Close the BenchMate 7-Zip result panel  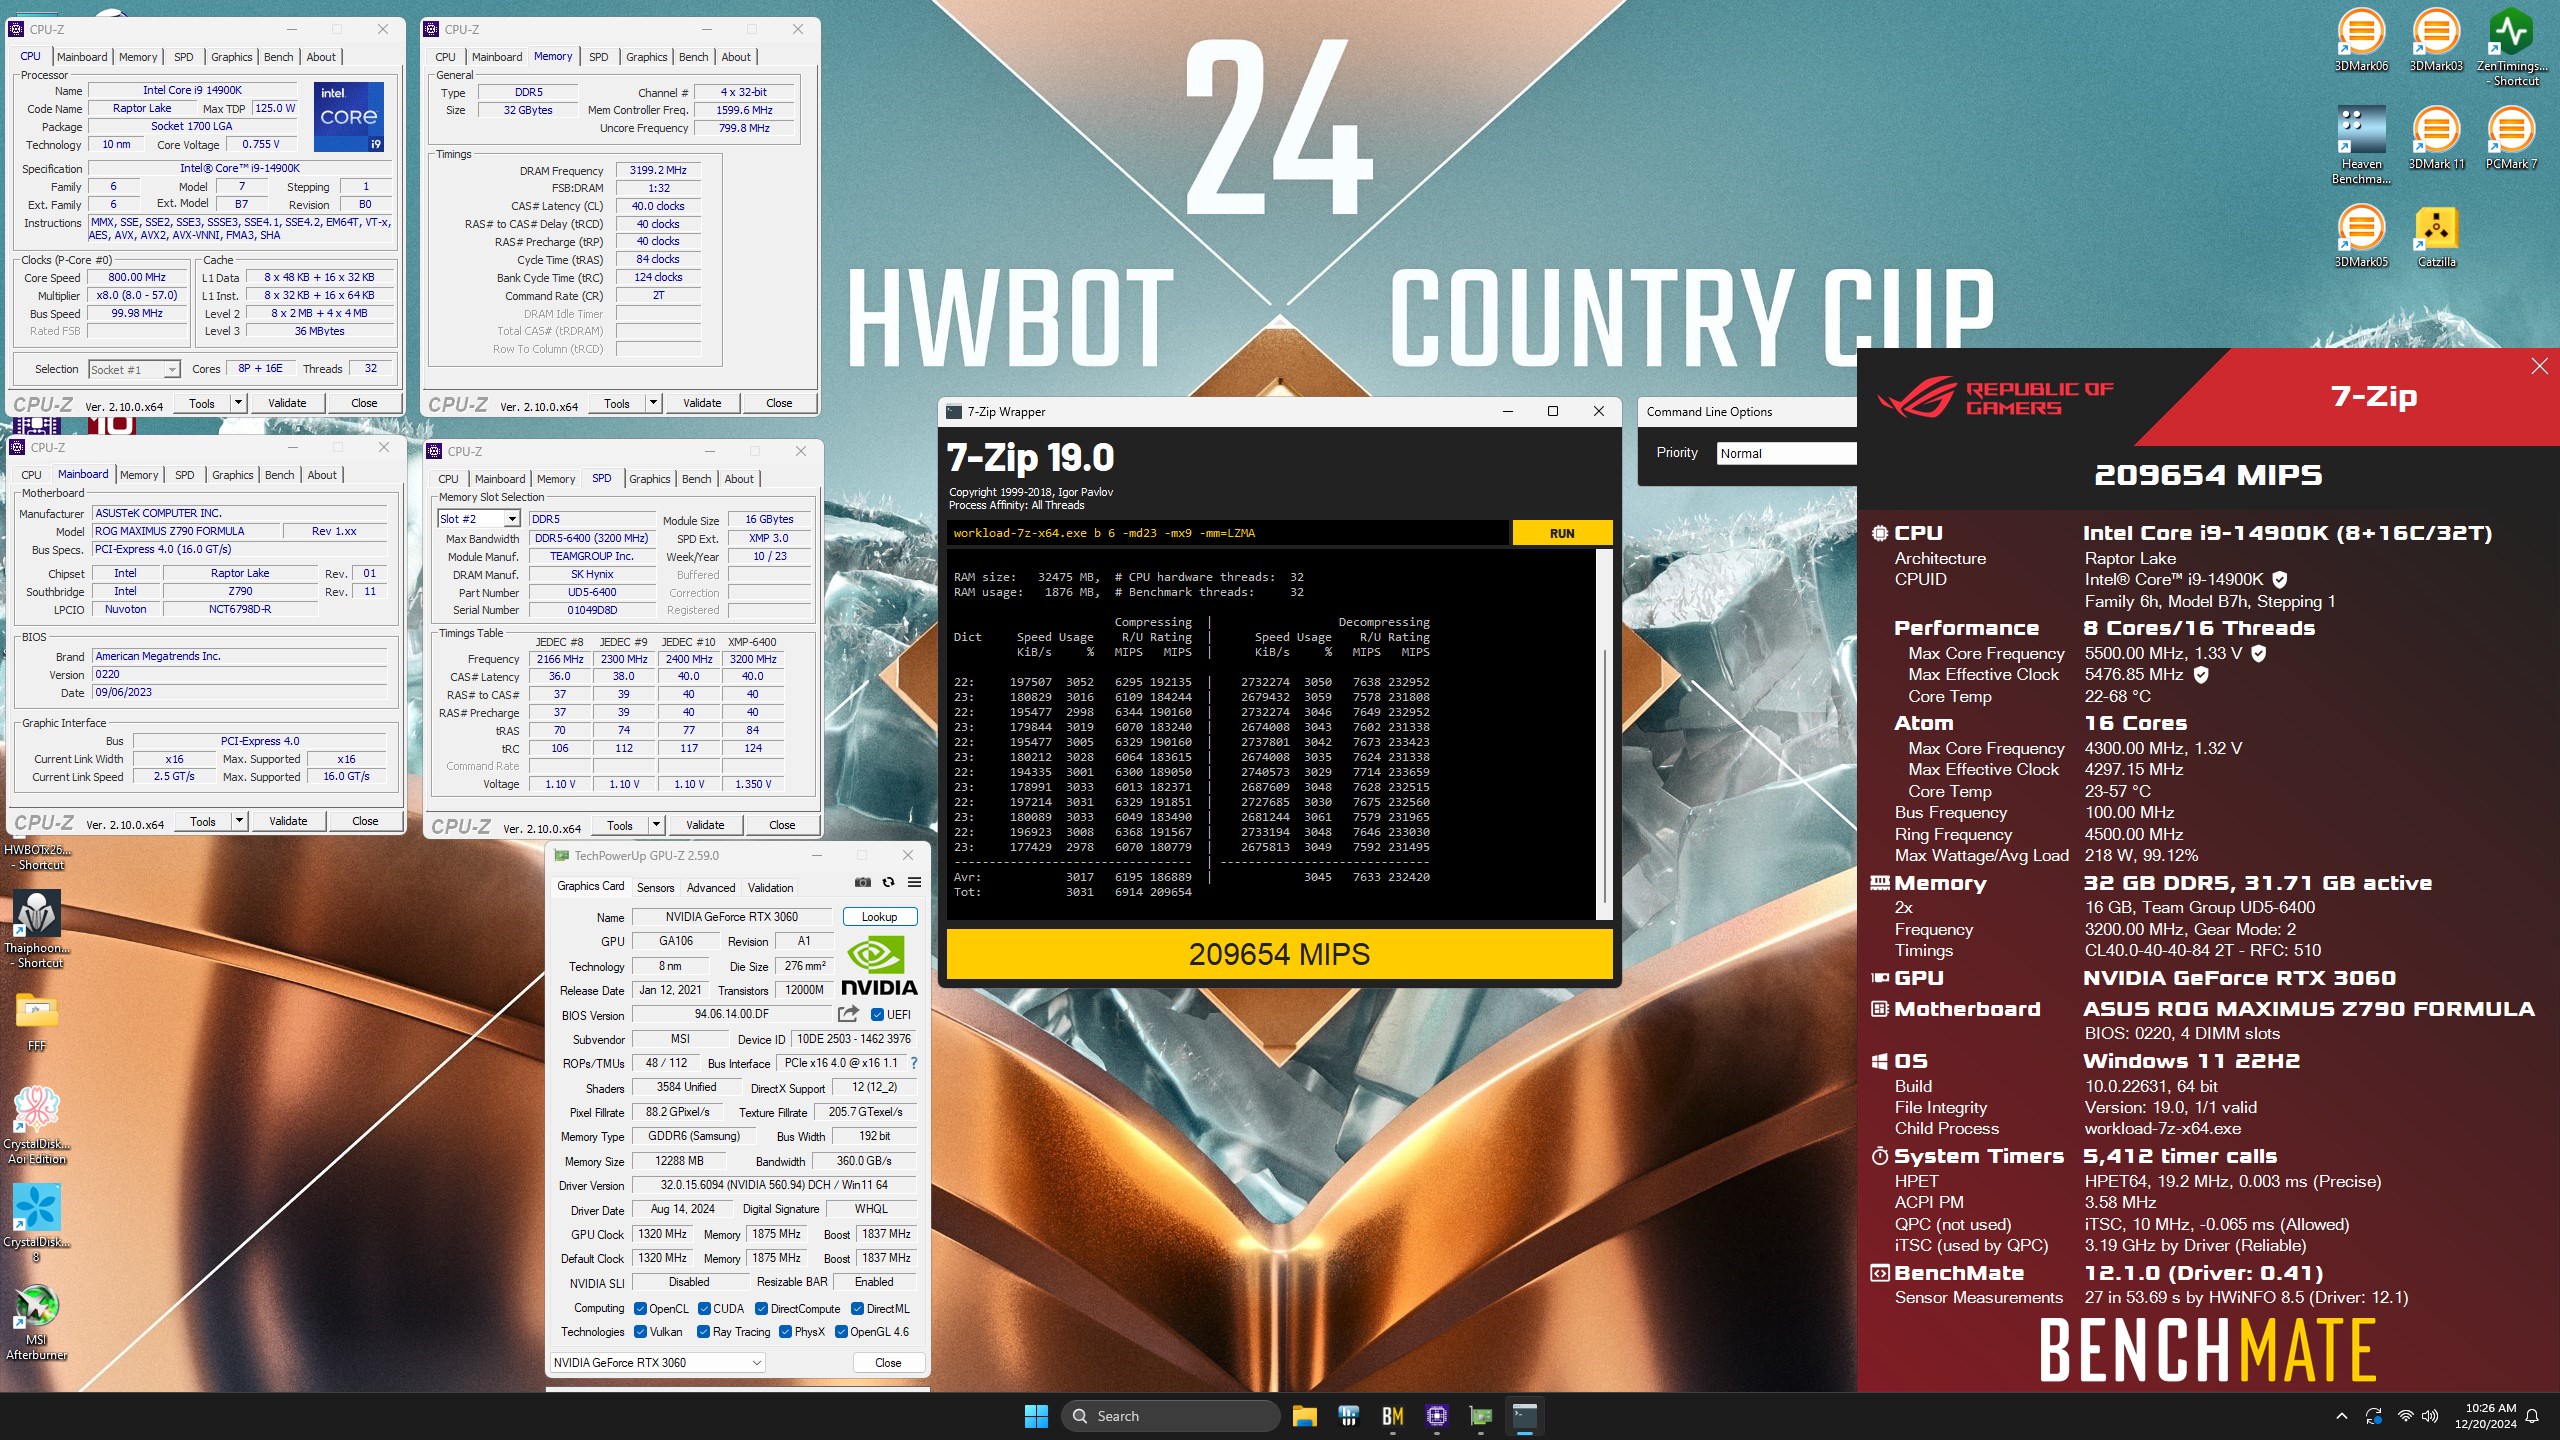pyautogui.click(x=2539, y=366)
